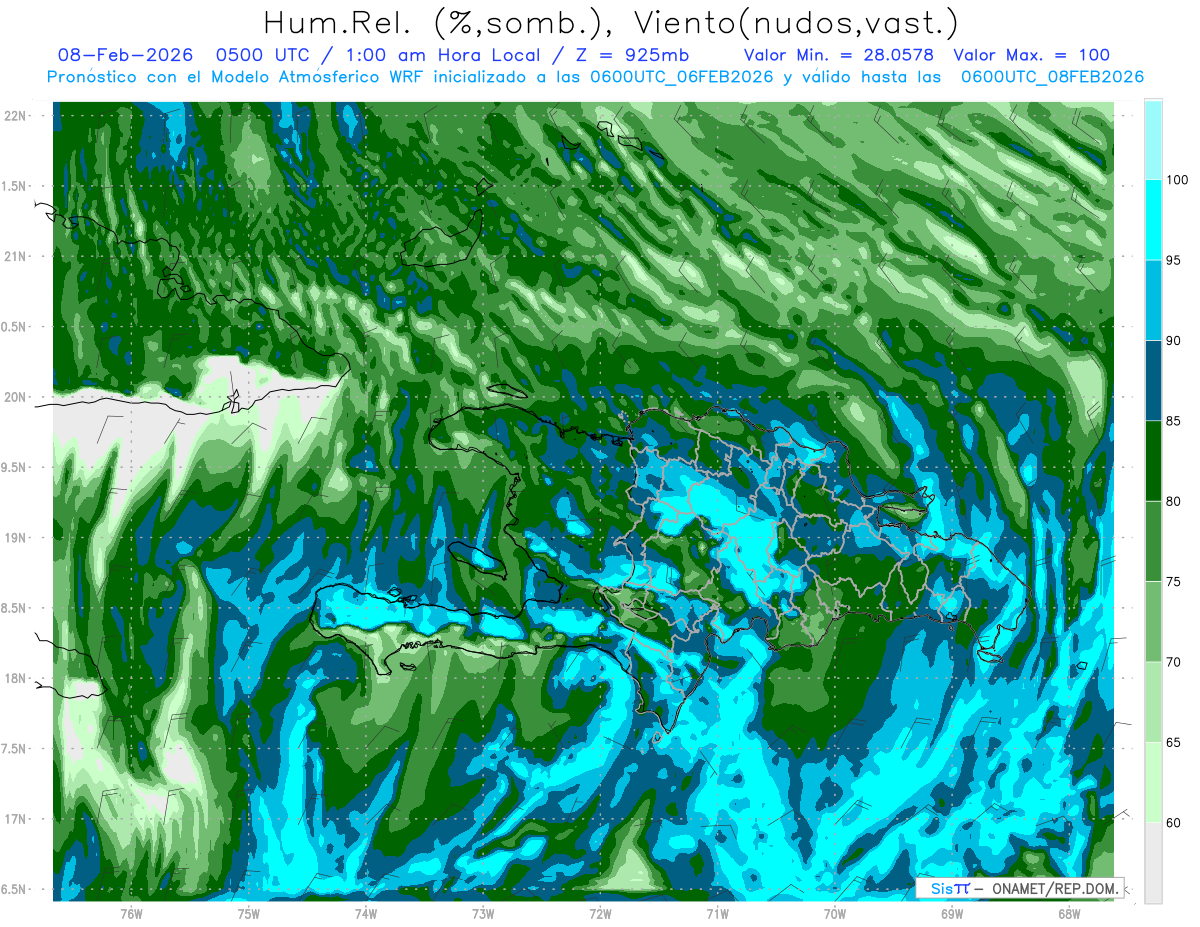Click the bright cyan 95–100 colorbar segment
This screenshot has width=1200, height=927.
[x=1153, y=220]
